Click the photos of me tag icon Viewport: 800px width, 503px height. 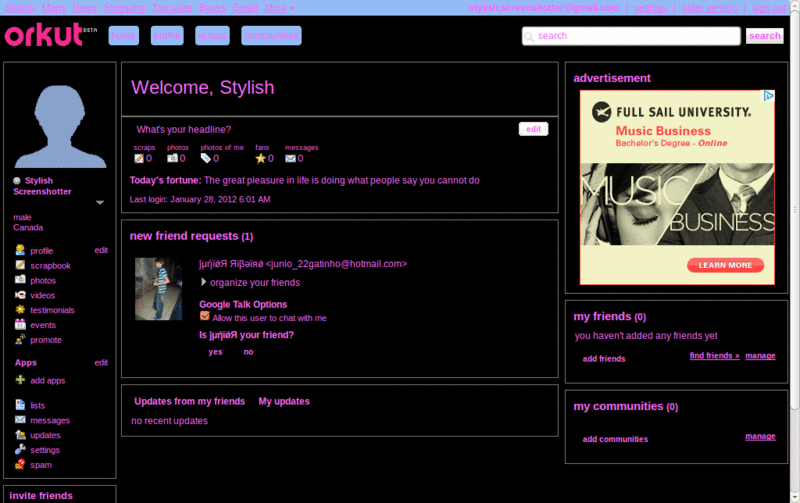pos(206,159)
